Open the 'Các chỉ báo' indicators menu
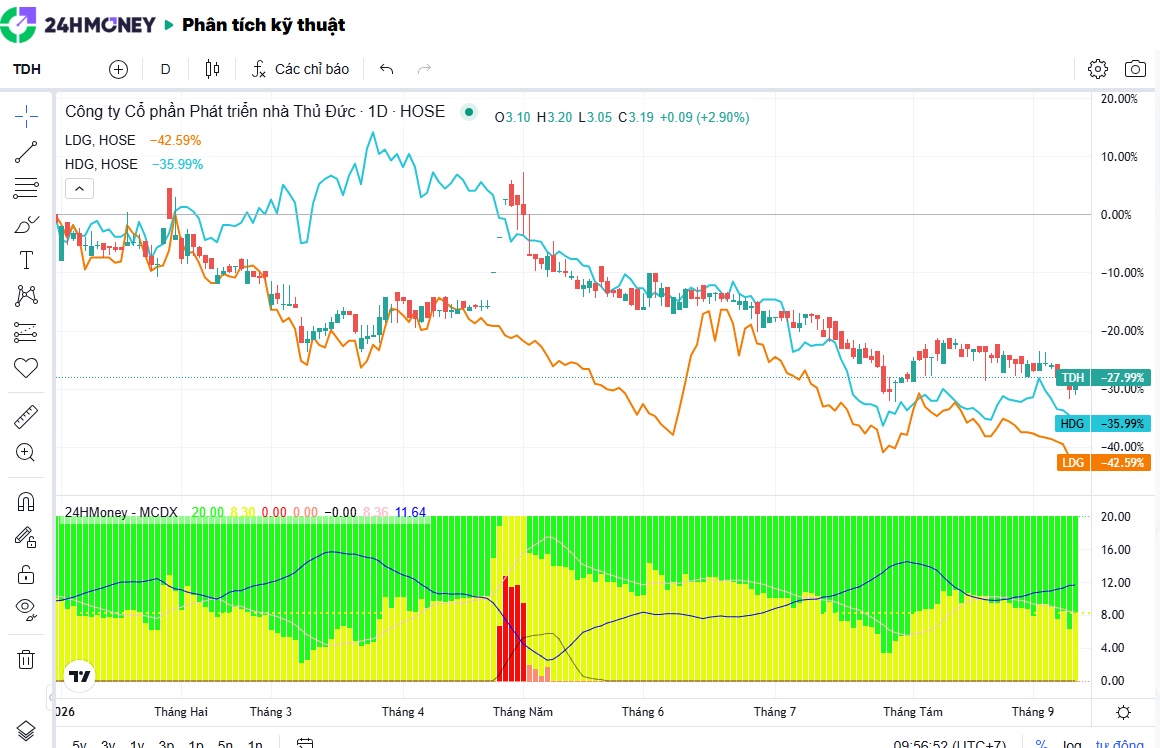Image resolution: width=1160 pixels, height=748 pixels. 300,69
